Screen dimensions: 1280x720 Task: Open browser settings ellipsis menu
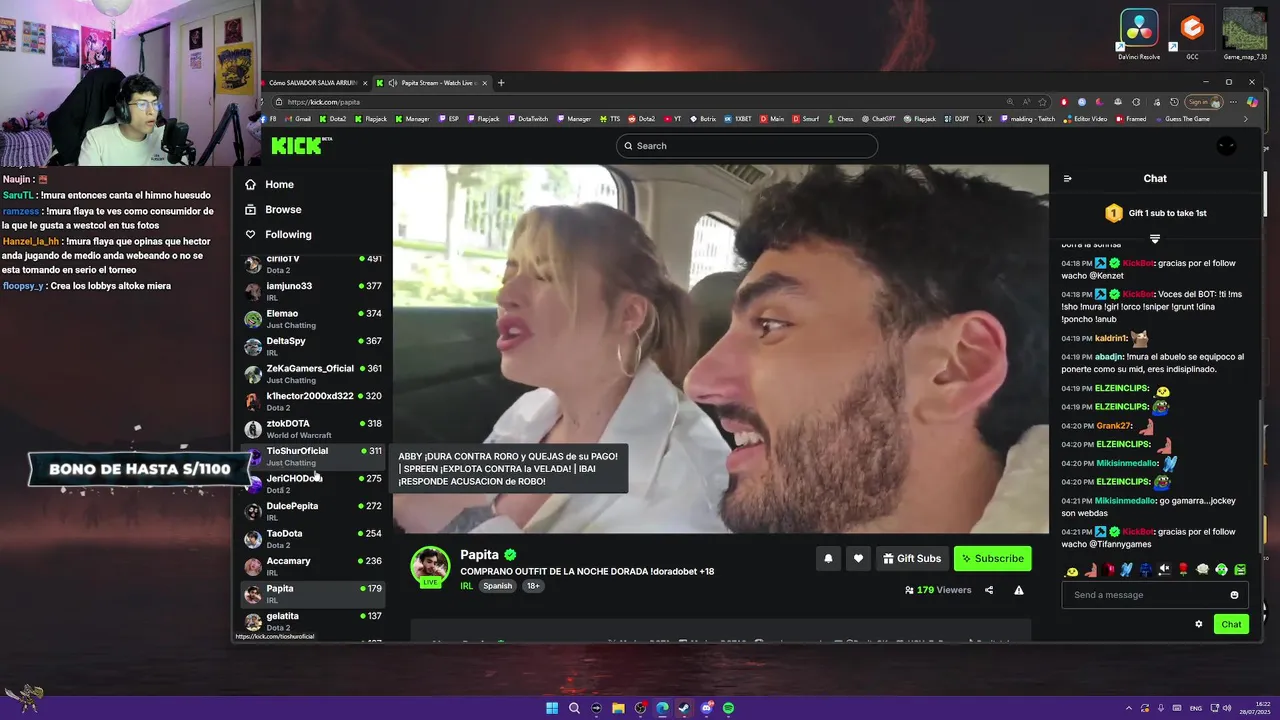(x=1233, y=102)
